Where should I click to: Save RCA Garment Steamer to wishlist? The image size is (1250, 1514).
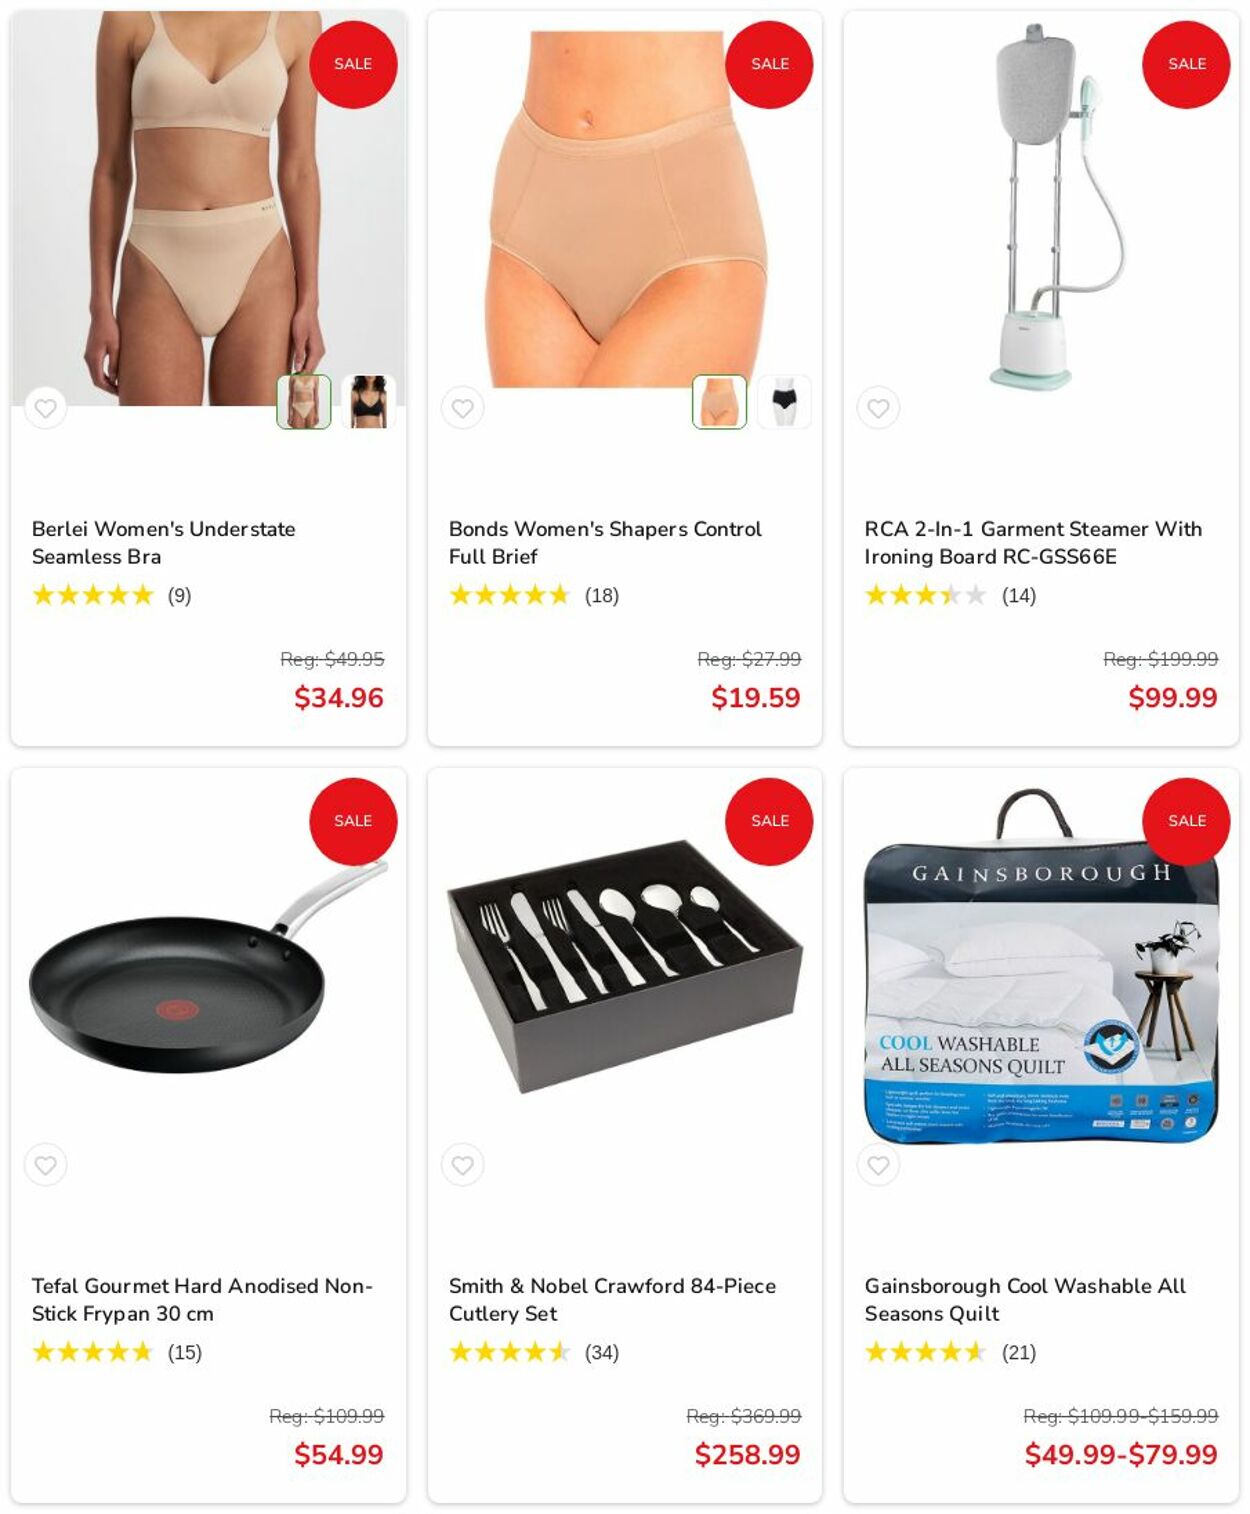coord(878,408)
